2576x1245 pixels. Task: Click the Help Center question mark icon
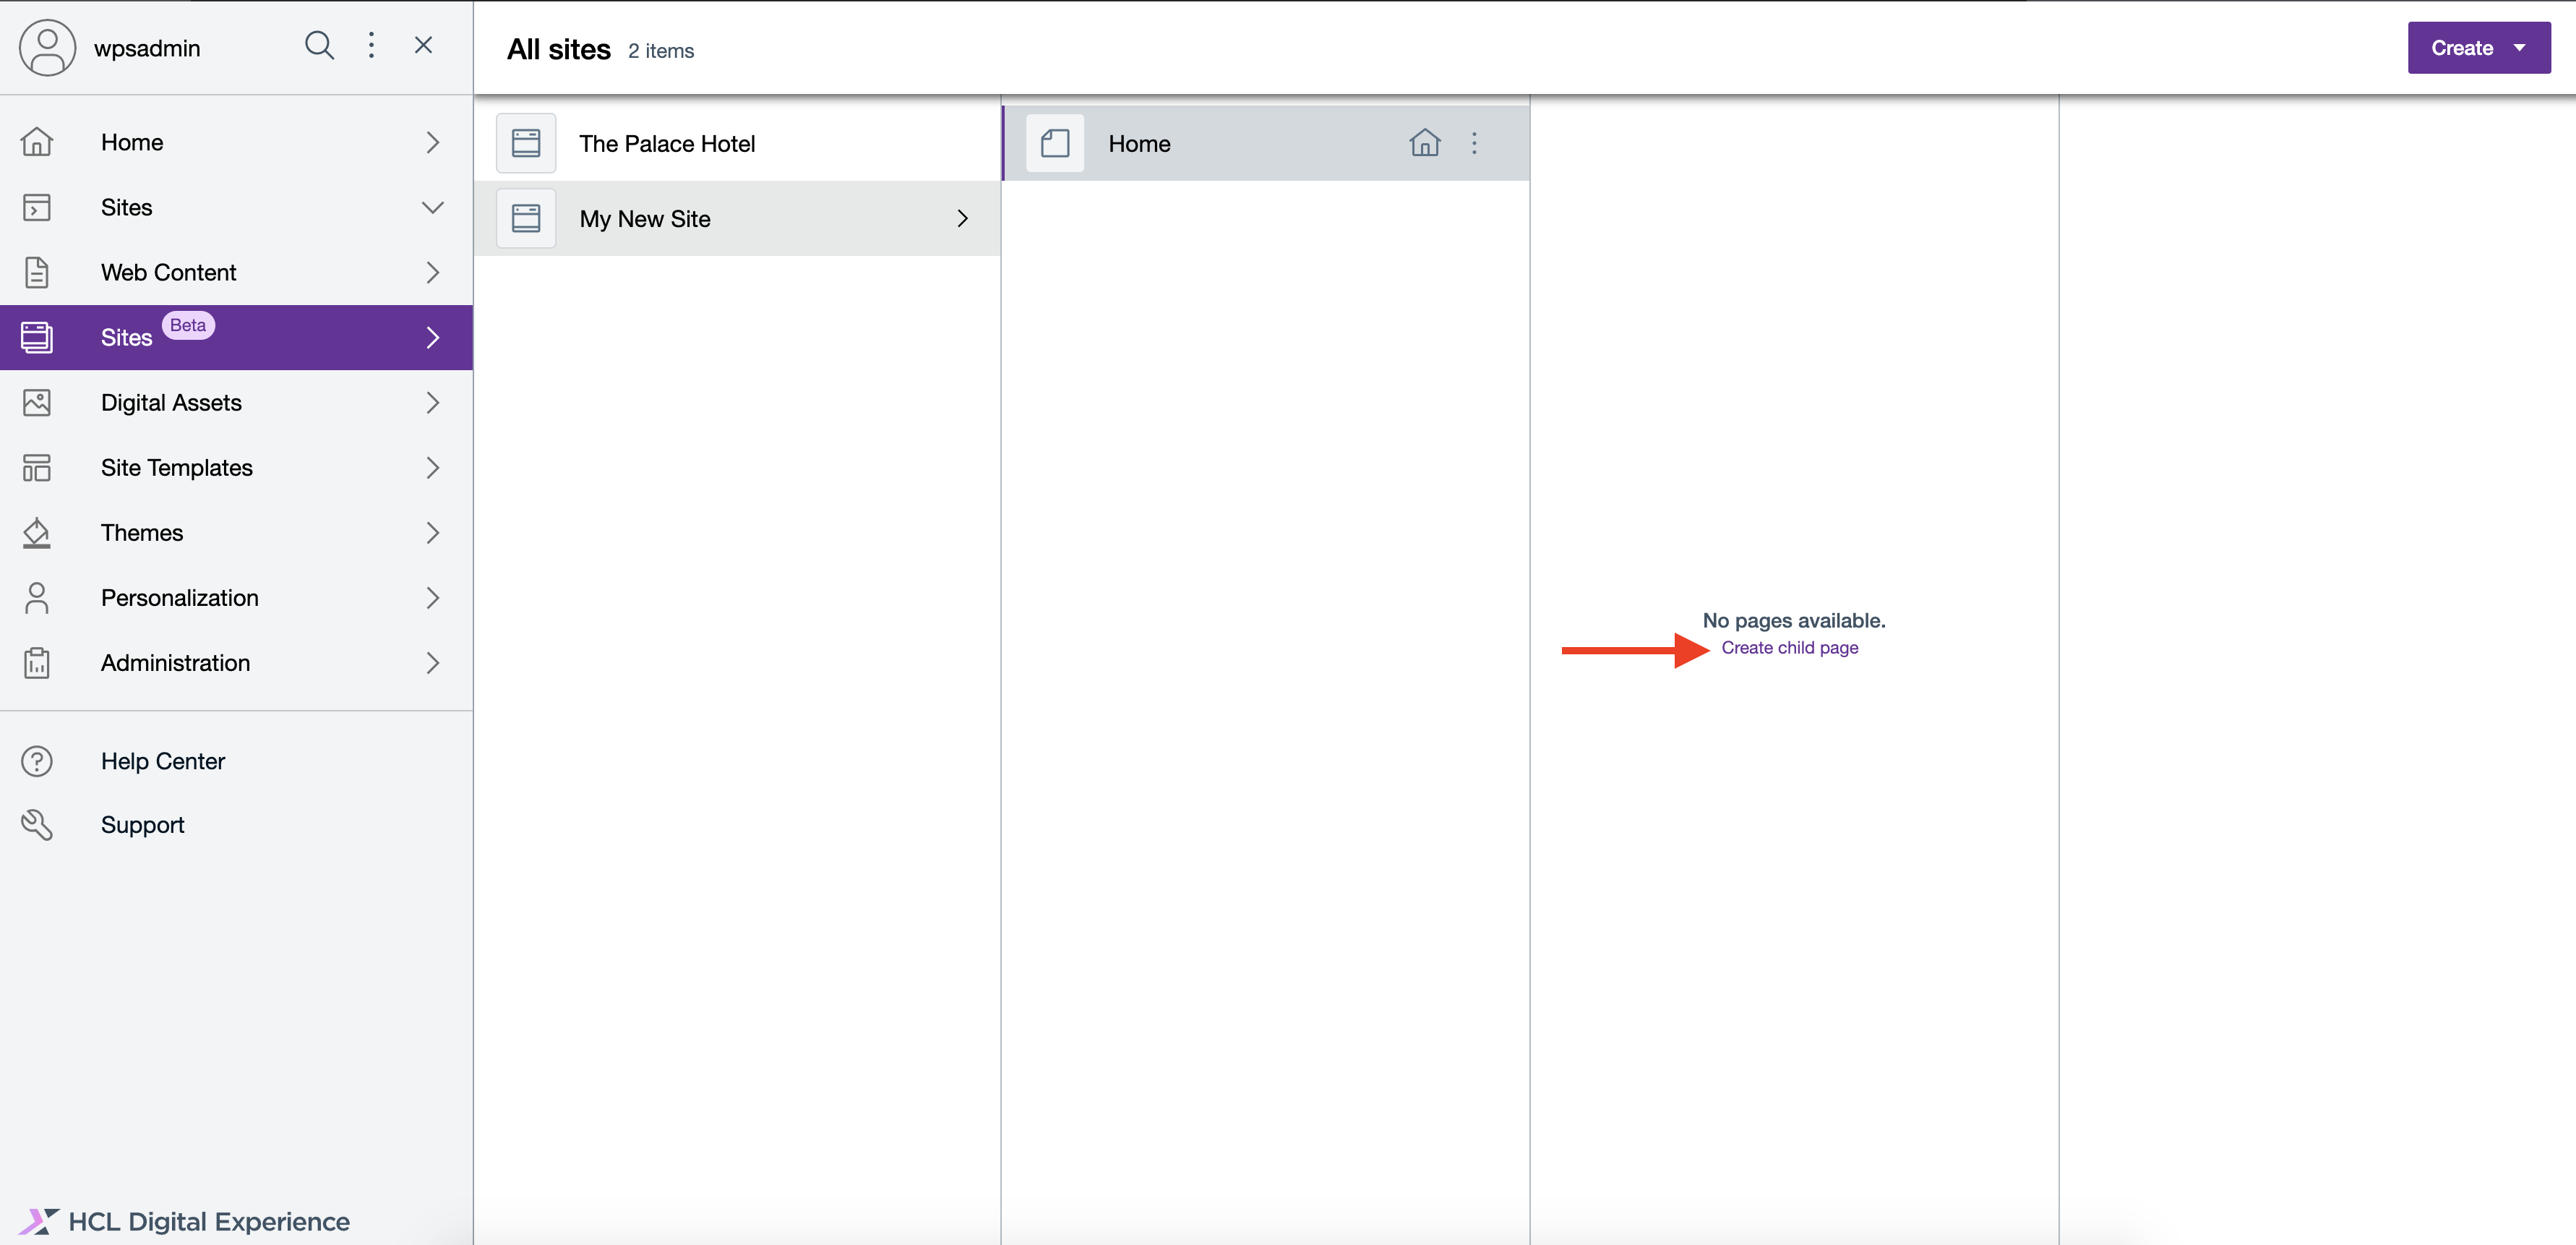click(37, 762)
